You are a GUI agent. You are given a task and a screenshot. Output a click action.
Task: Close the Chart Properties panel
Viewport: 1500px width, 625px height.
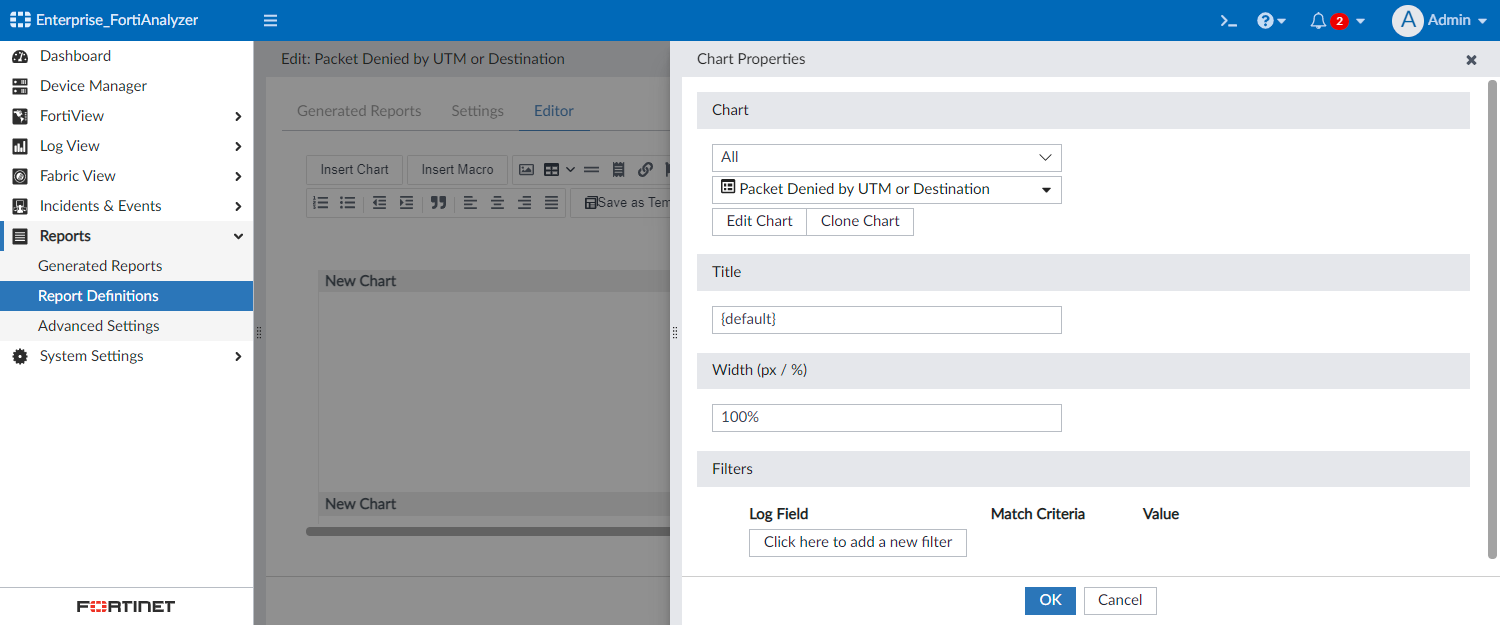point(1471,60)
